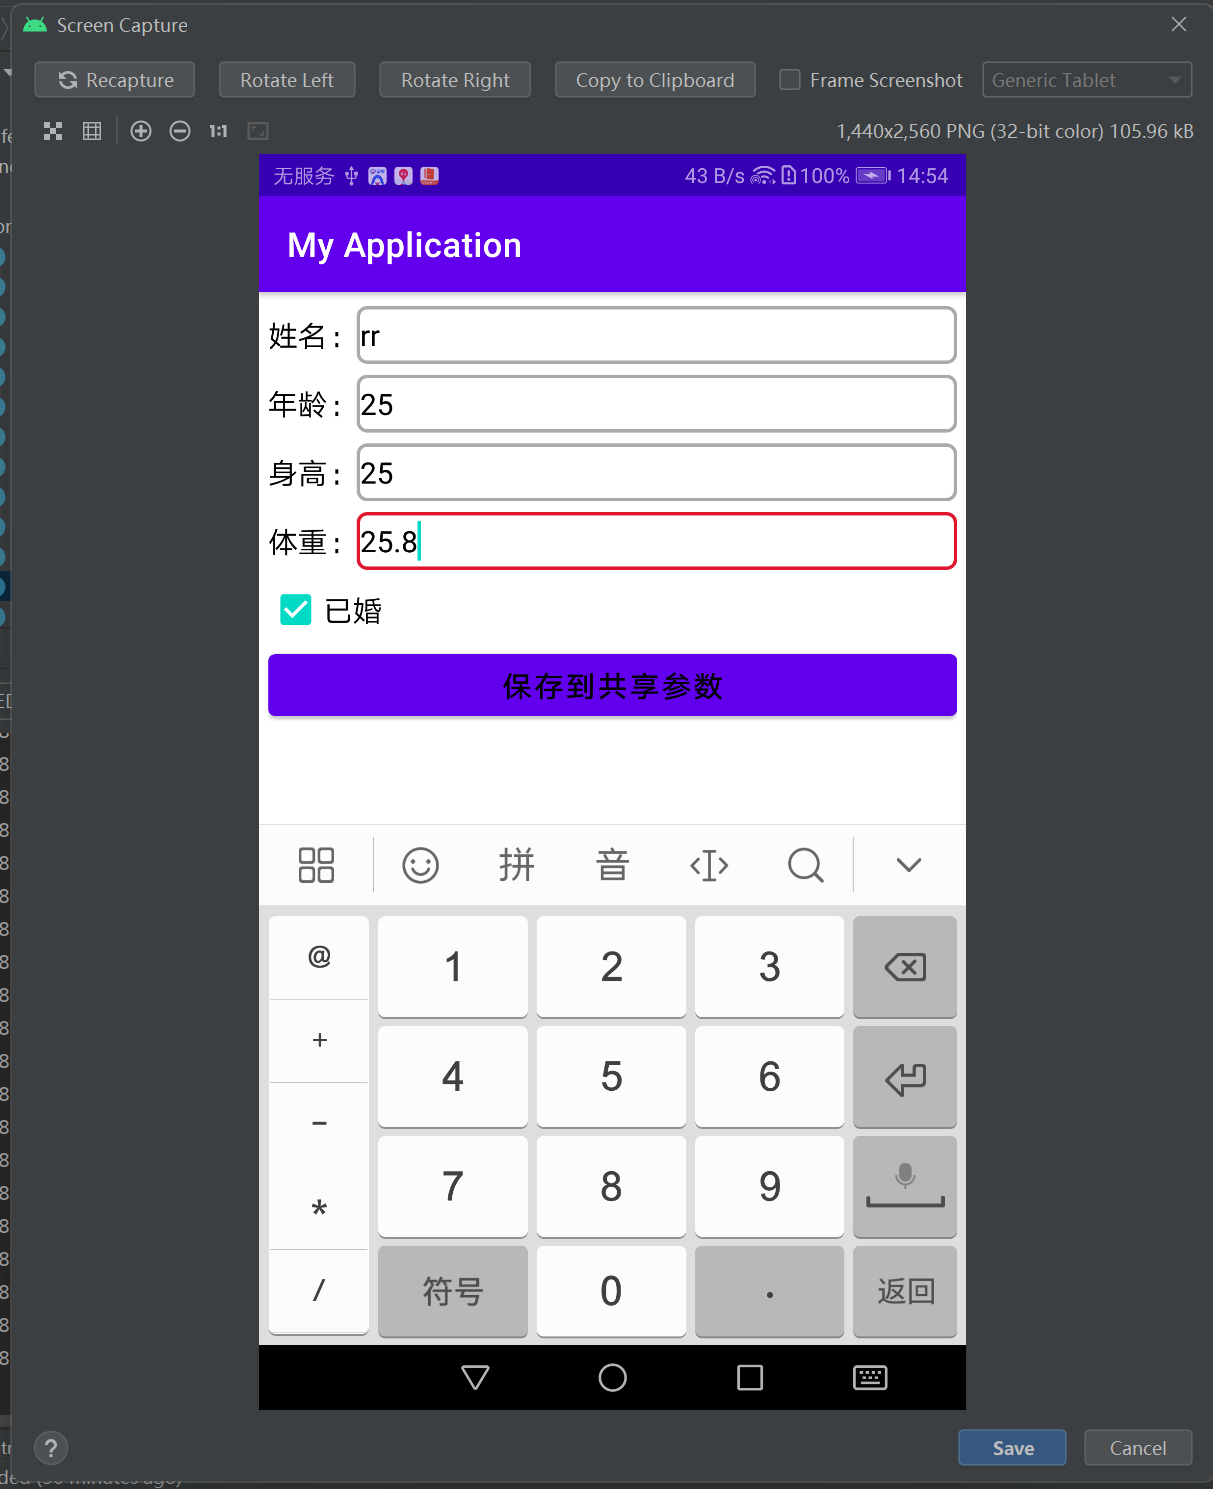Tap number key 9
This screenshot has height=1489, width=1213.
coord(769,1187)
